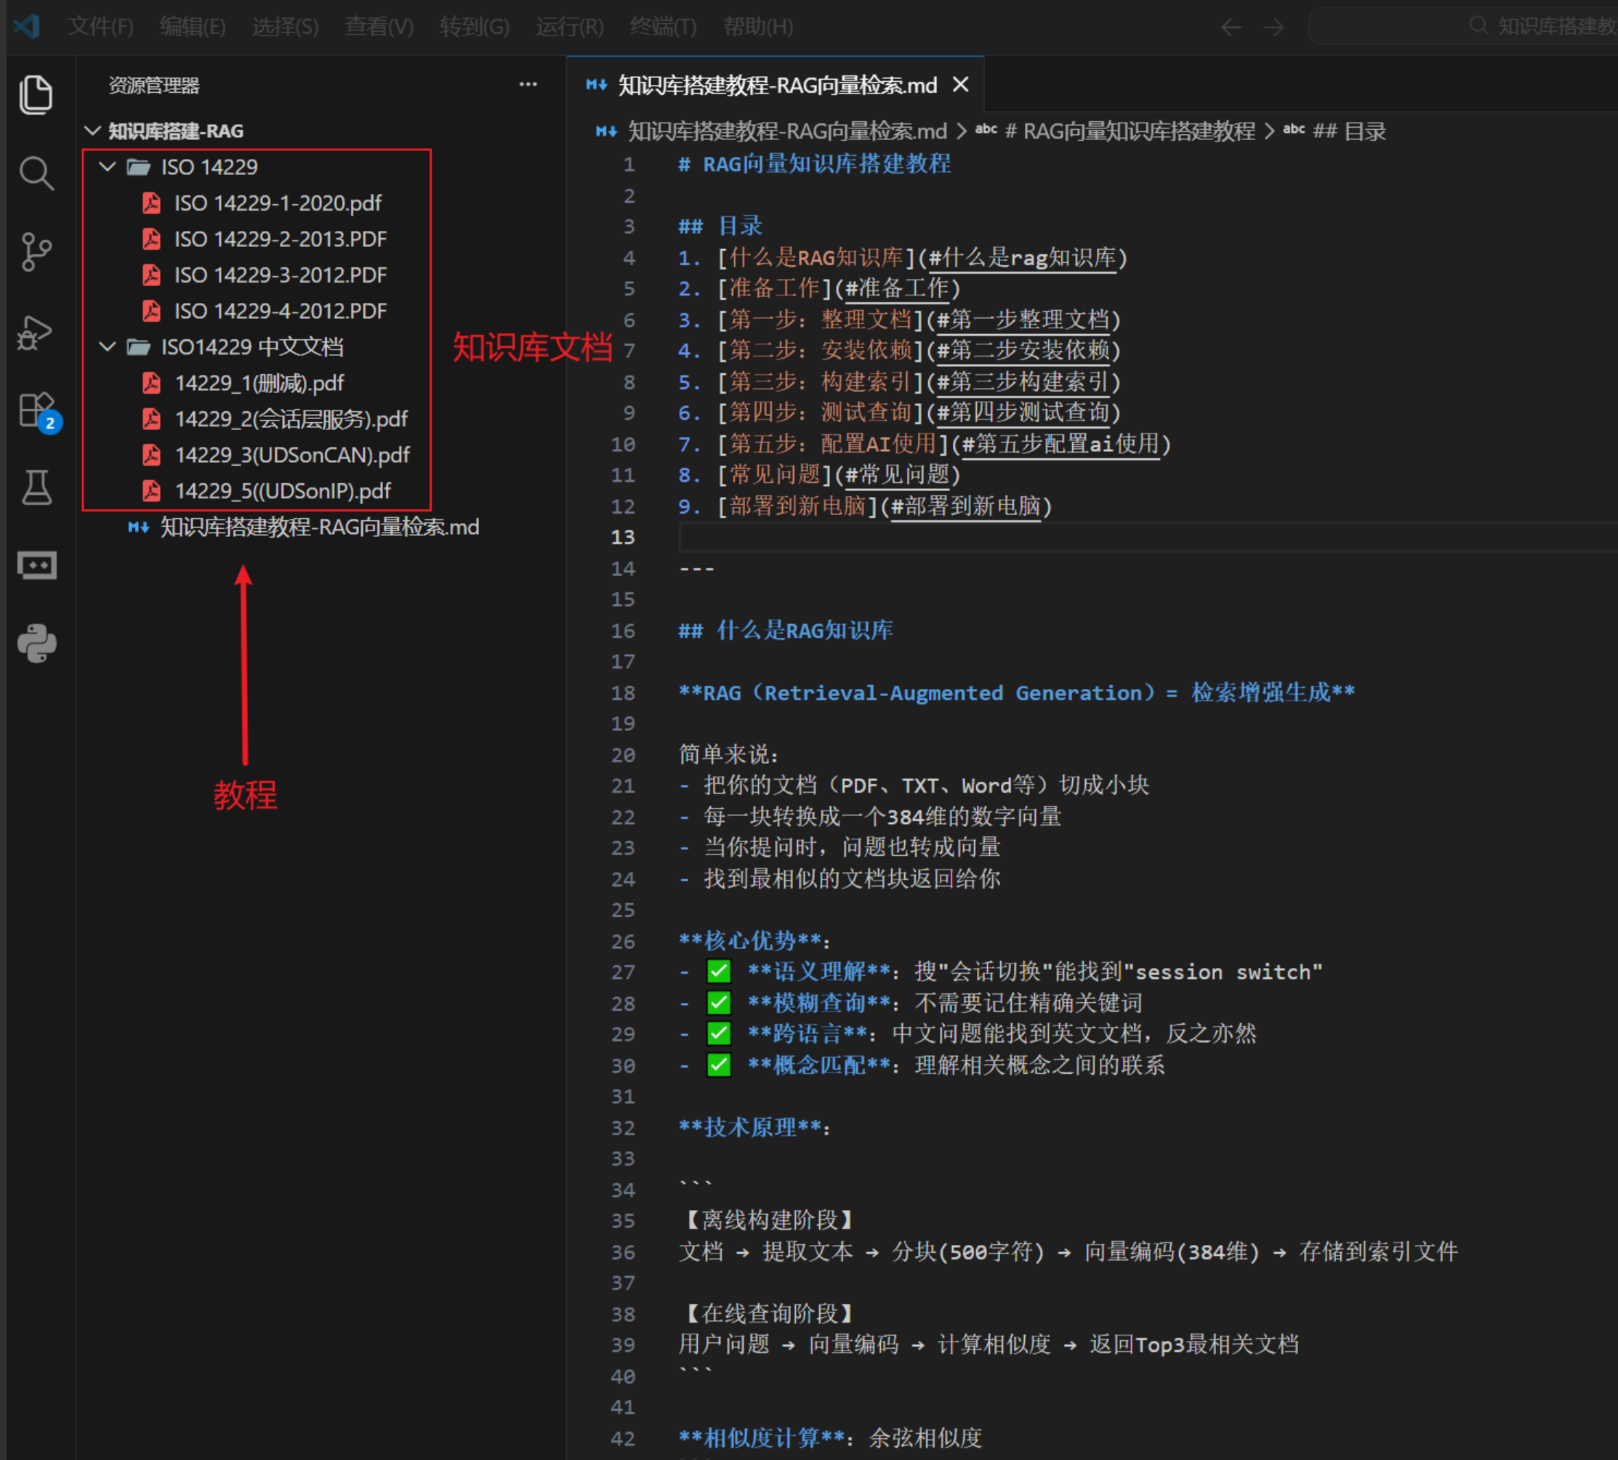Image resolution: width=1618 pixels, height=1460 pixels.
Task: Select the 知识库搭建教程-RAG向量检索.md editor tab
Action: coord(776,85)
